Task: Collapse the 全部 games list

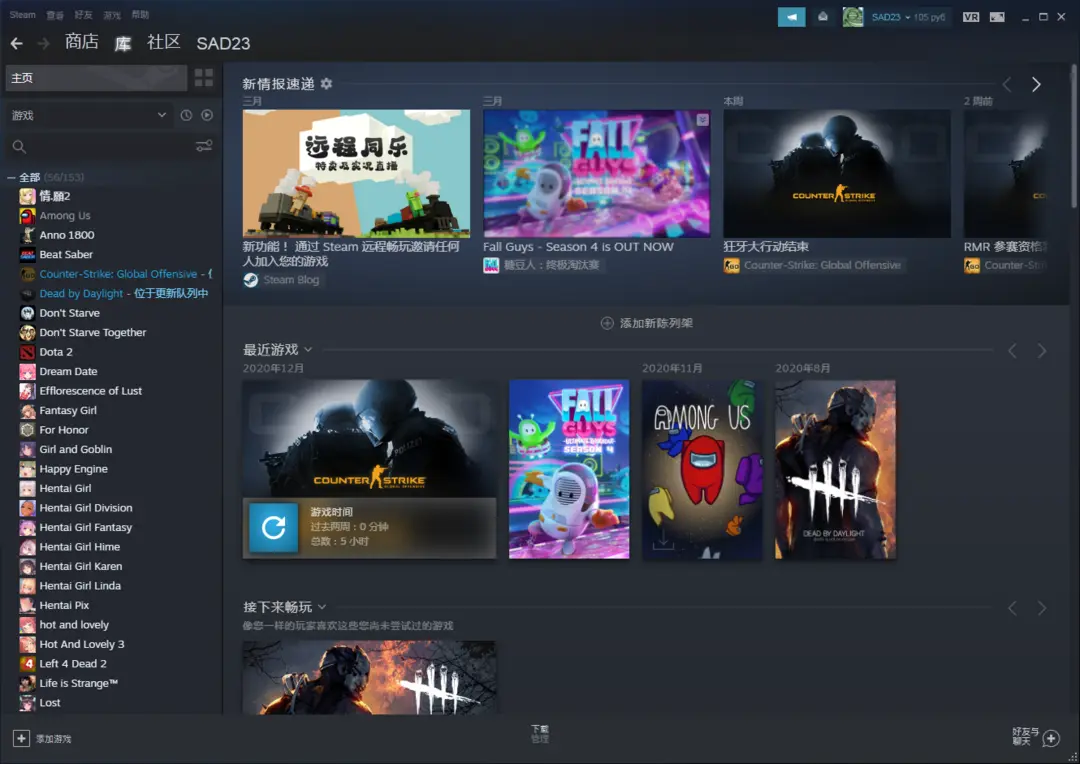Action: pyautogui.click(x=11, y=178)
